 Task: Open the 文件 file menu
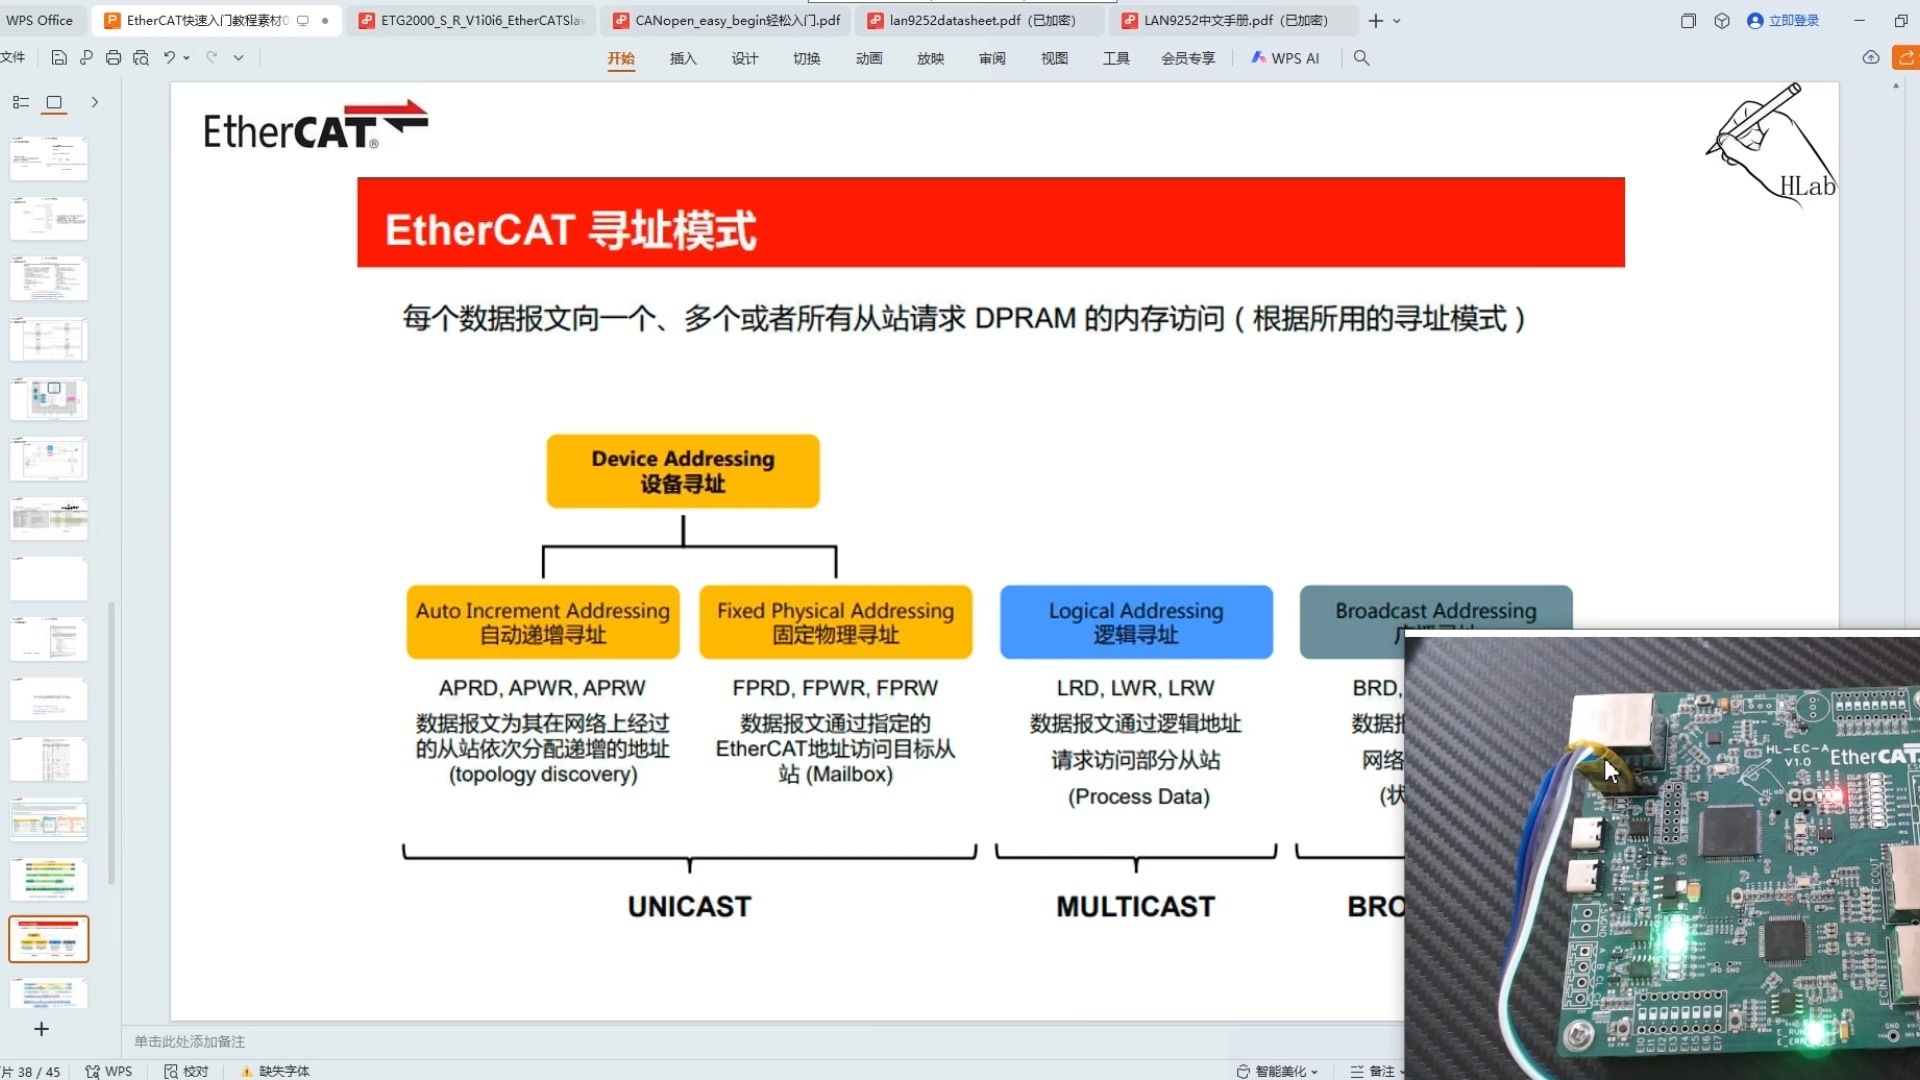13,58
